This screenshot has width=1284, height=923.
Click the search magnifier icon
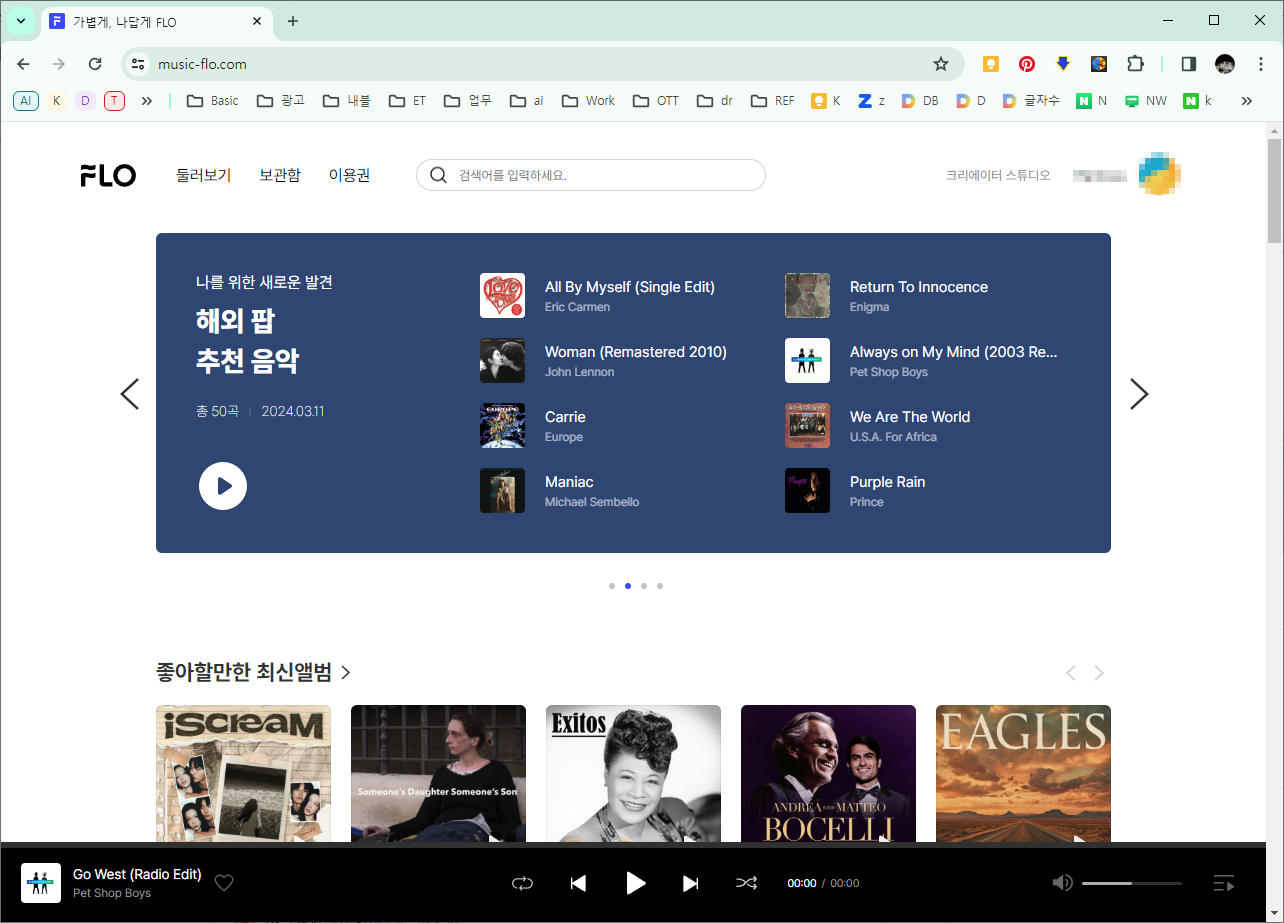click(x=438, y=175)
